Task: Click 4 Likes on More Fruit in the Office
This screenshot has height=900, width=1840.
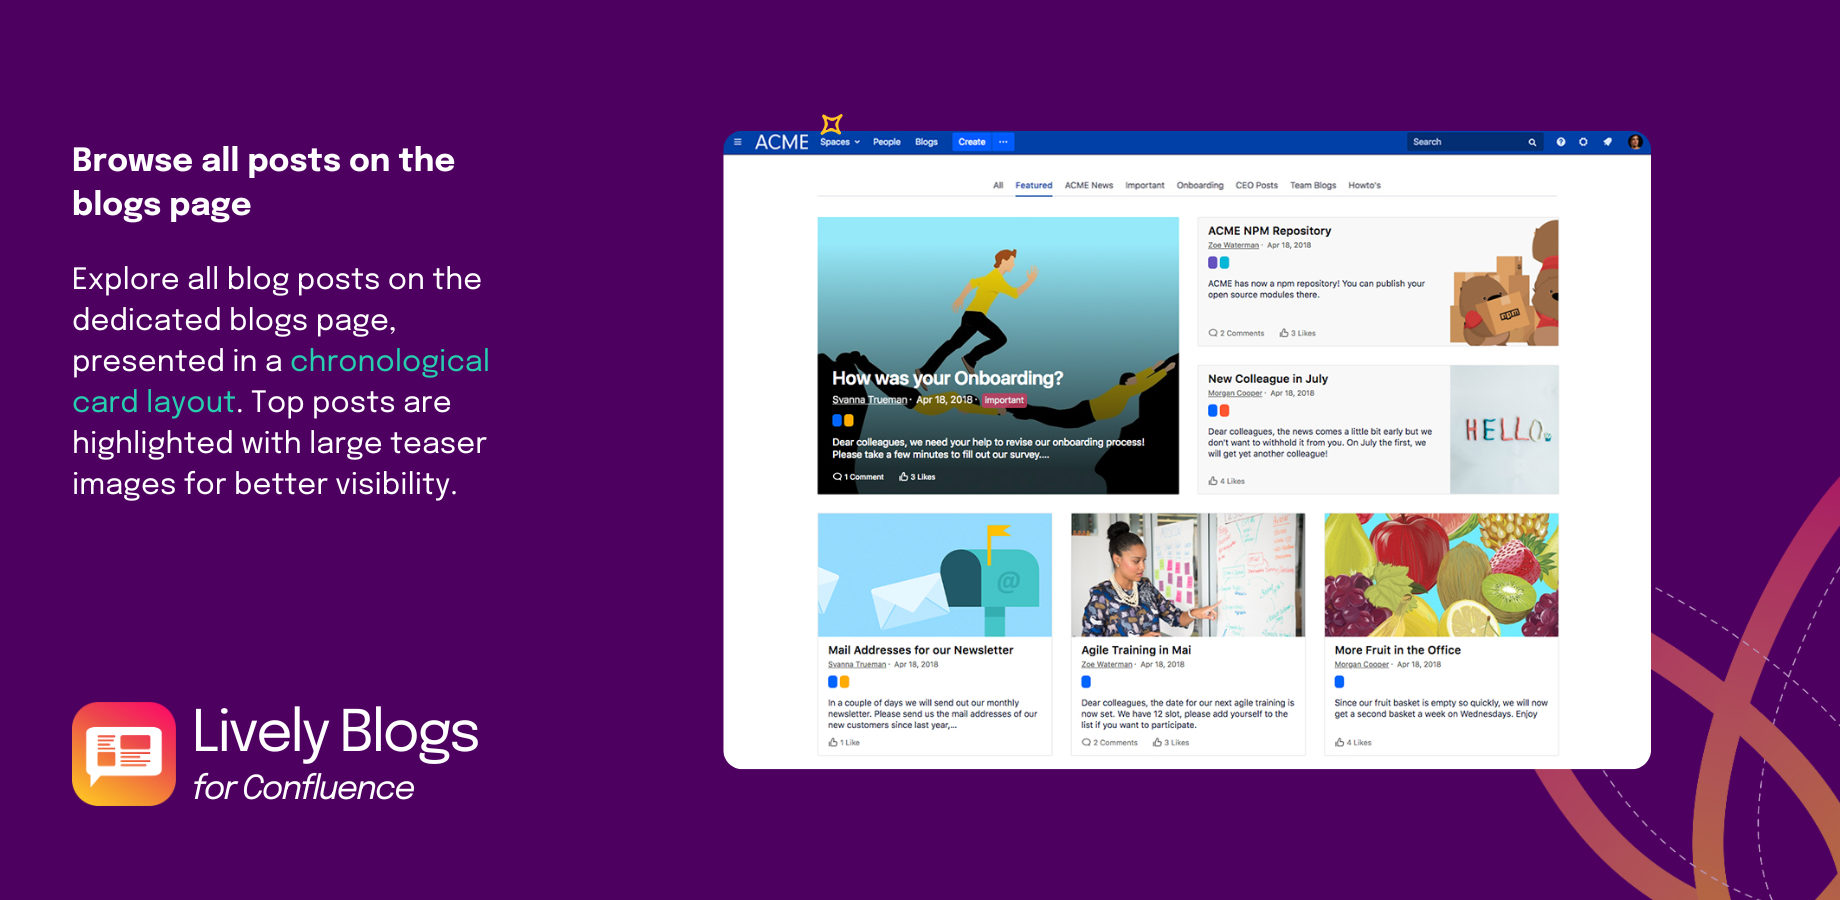Action: tap(1353, 743)
